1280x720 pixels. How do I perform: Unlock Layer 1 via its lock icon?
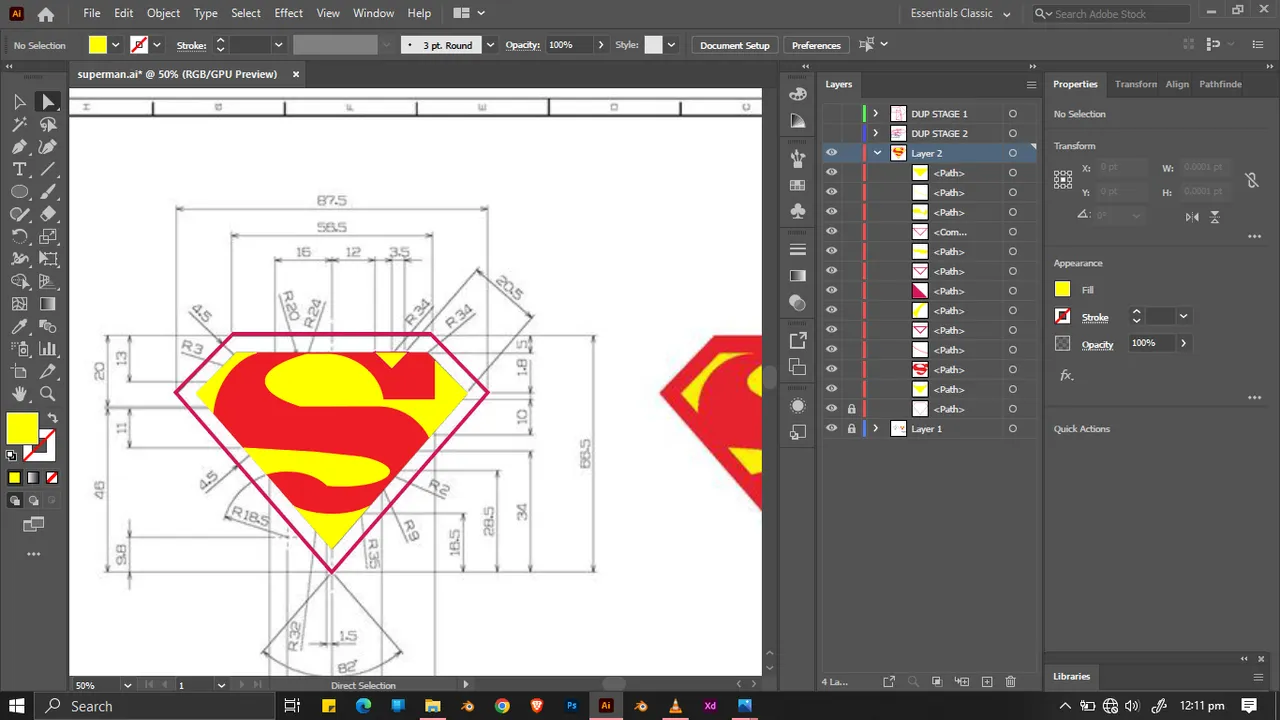click(851, 428)
